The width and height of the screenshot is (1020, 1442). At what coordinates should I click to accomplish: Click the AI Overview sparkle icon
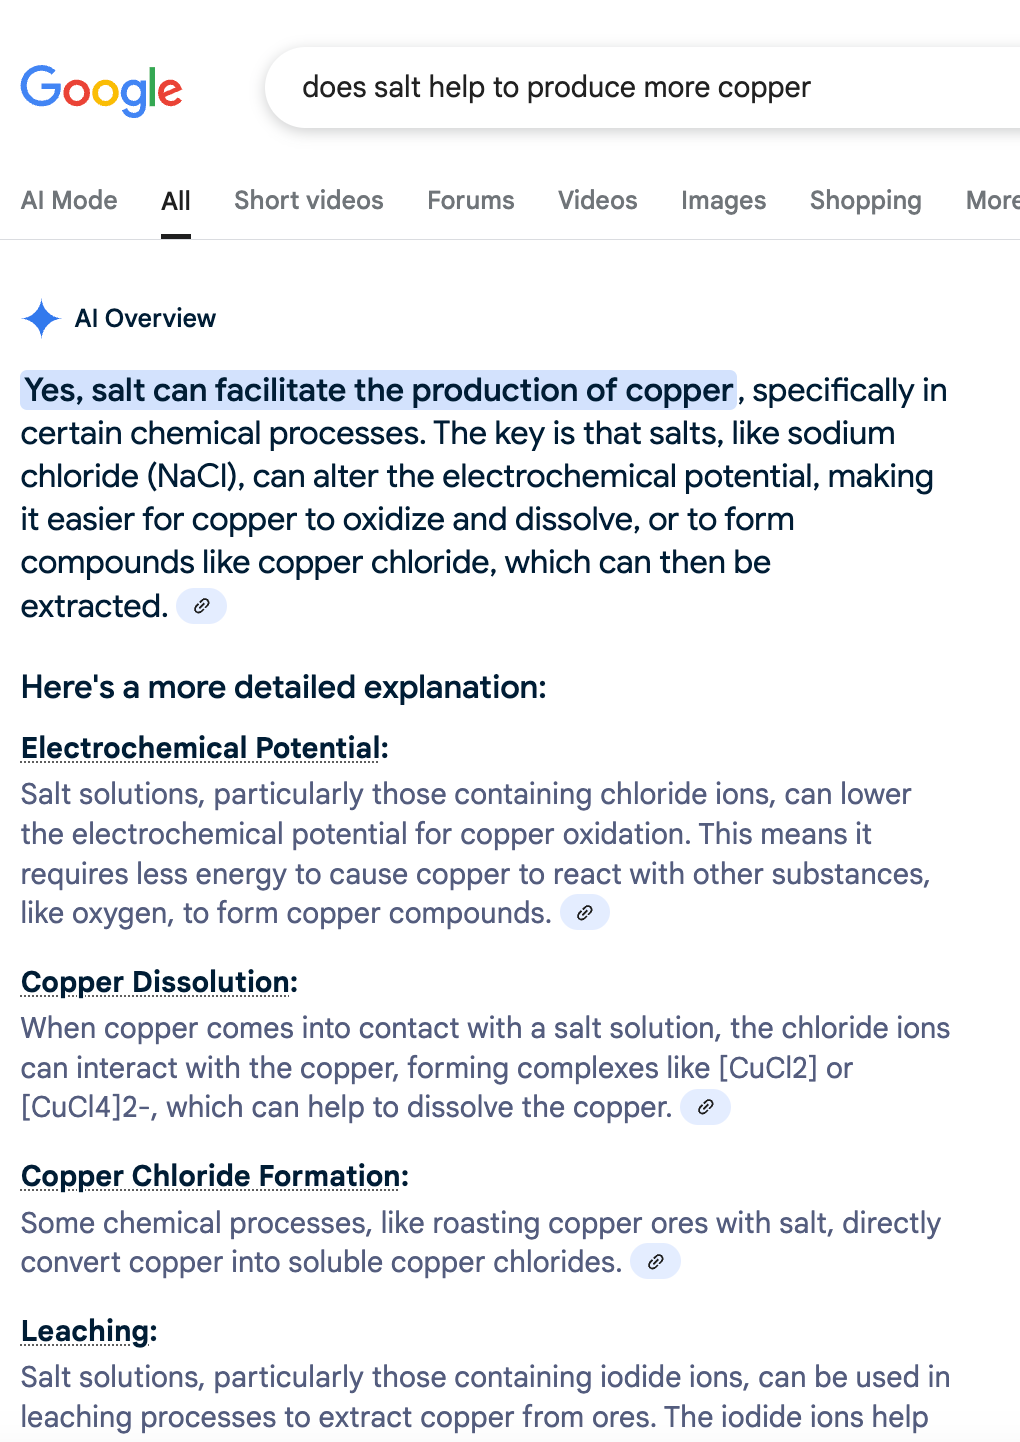pos(42,319)
